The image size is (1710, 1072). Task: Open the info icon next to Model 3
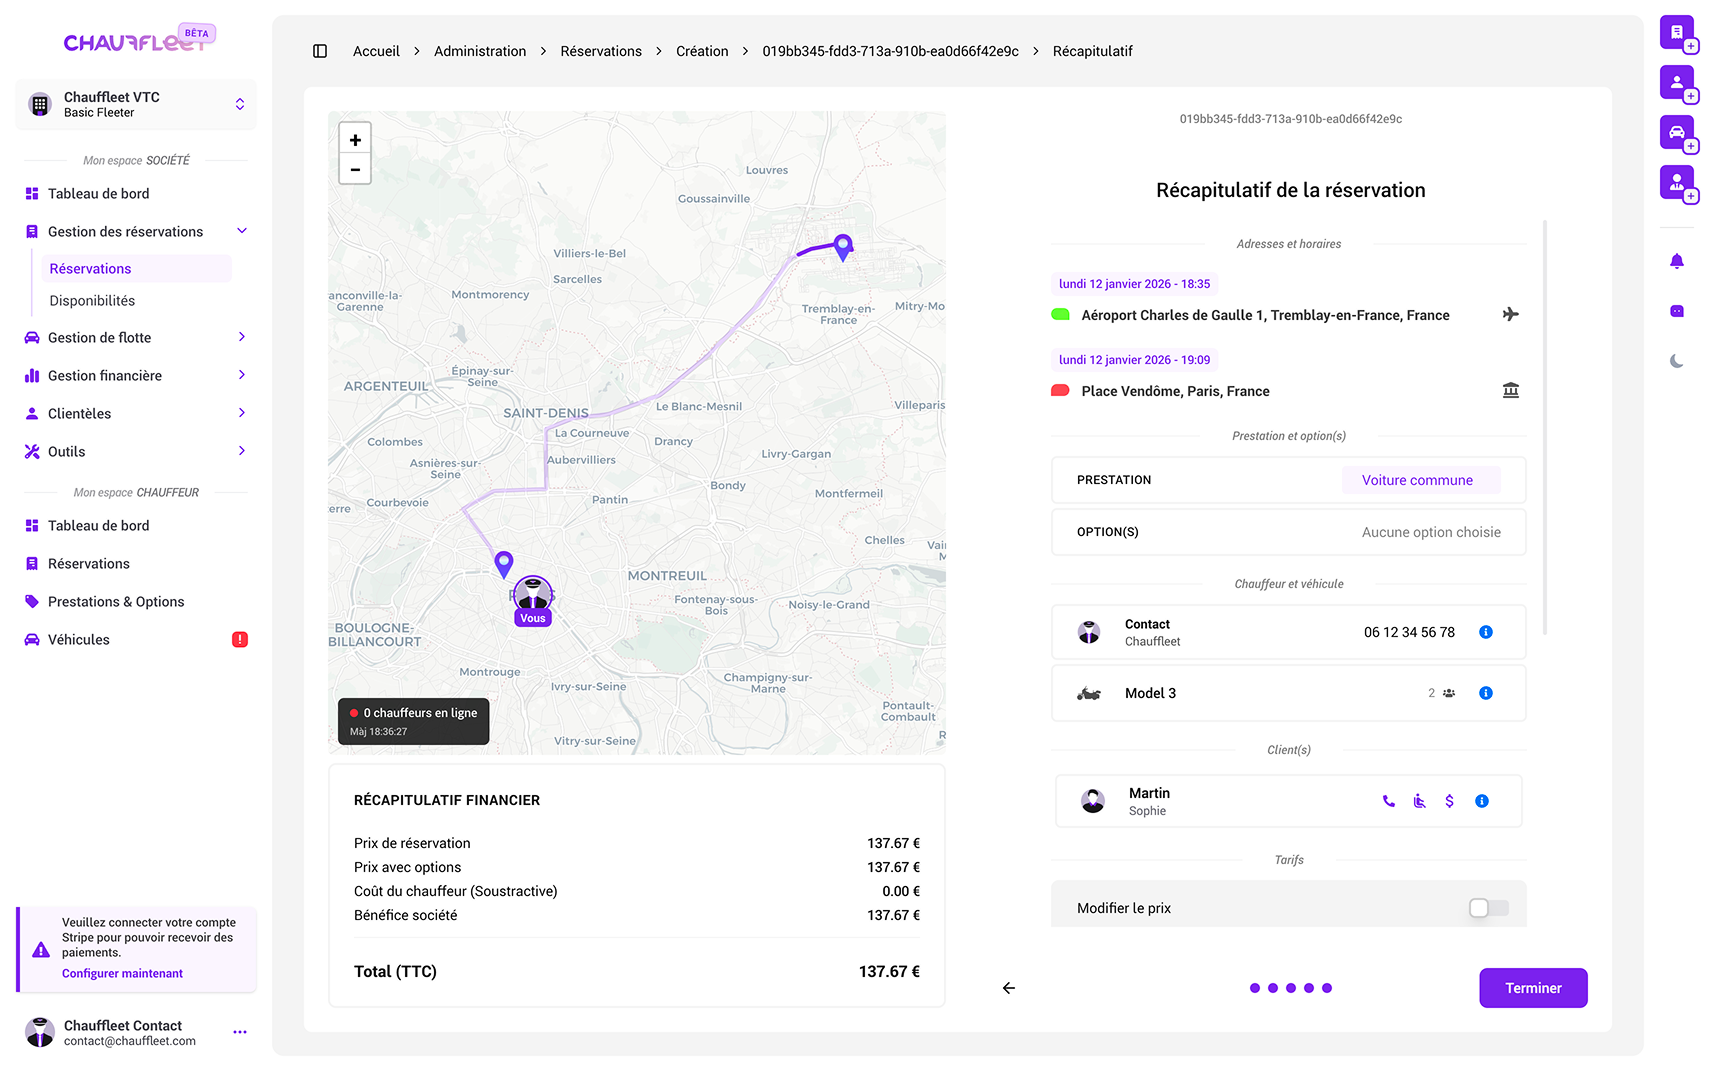coord(1485,692)
